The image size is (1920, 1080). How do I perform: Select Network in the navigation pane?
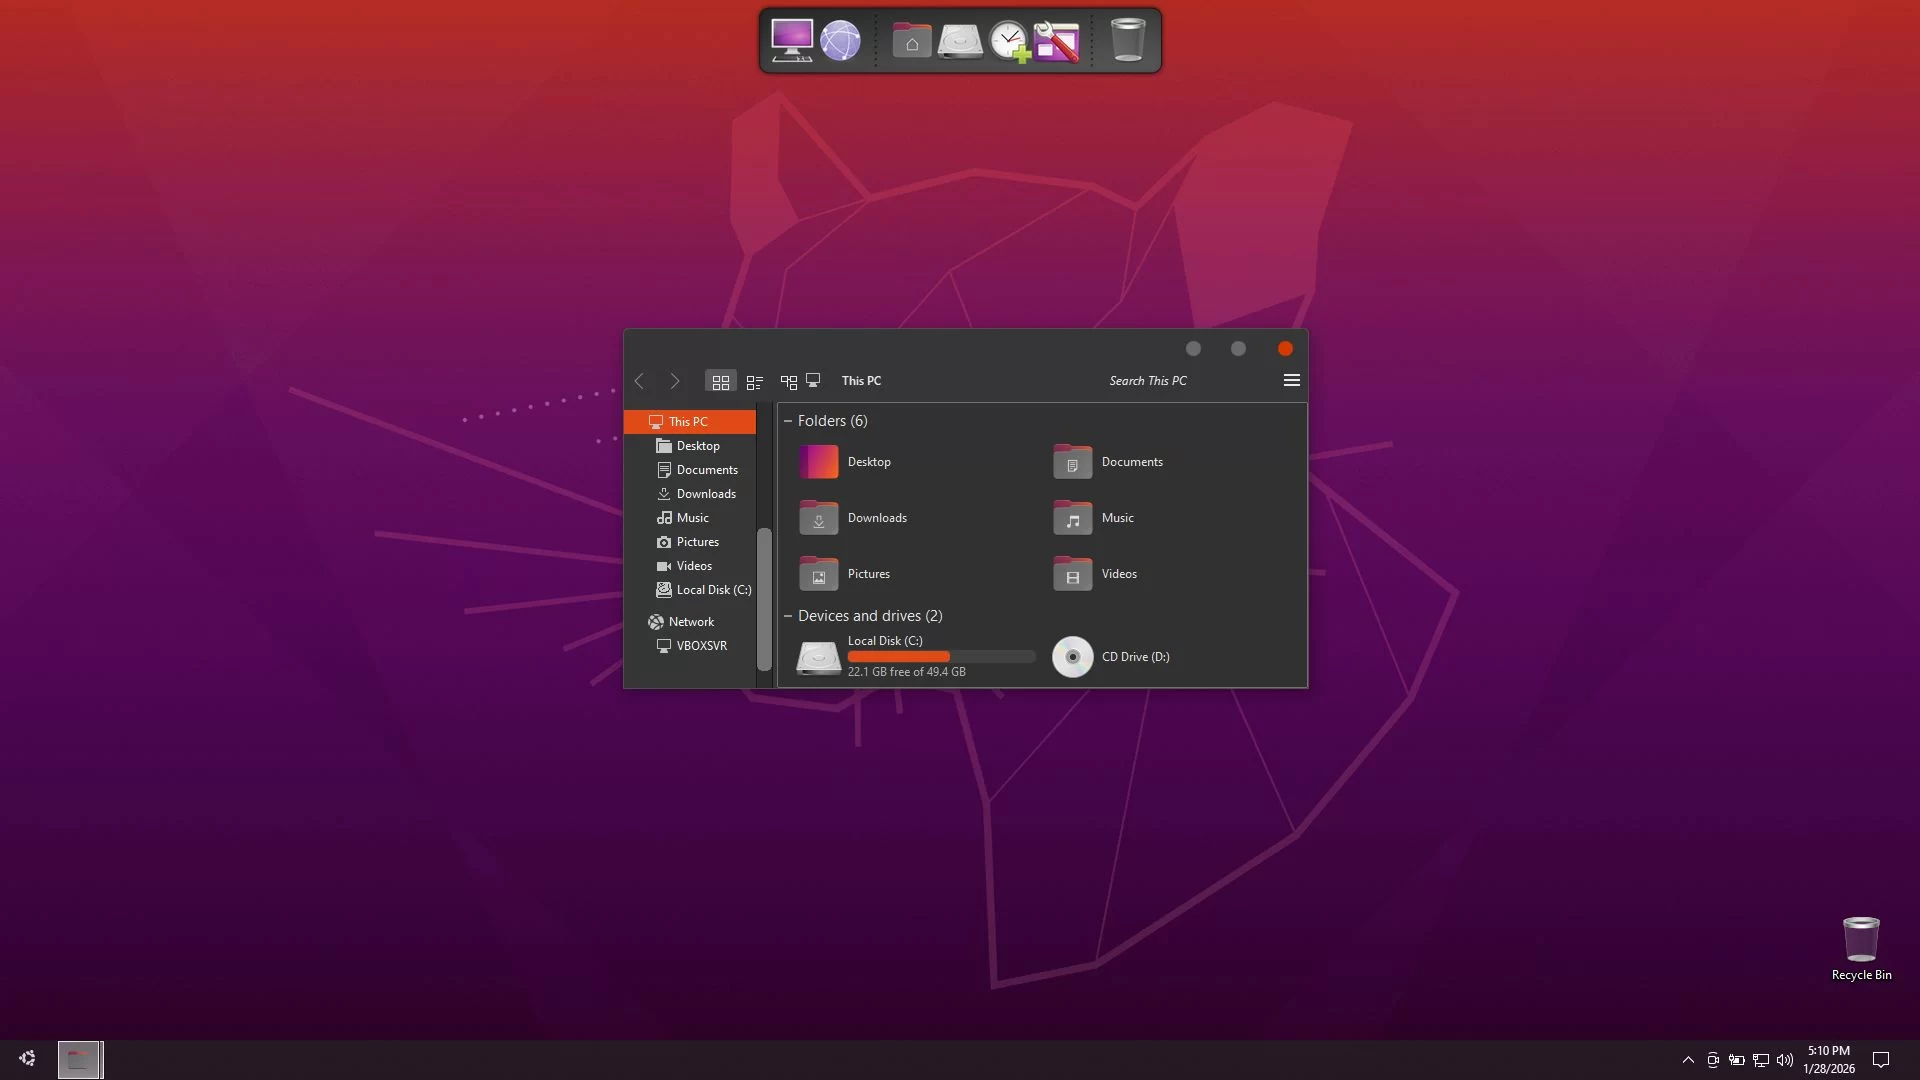690,622
